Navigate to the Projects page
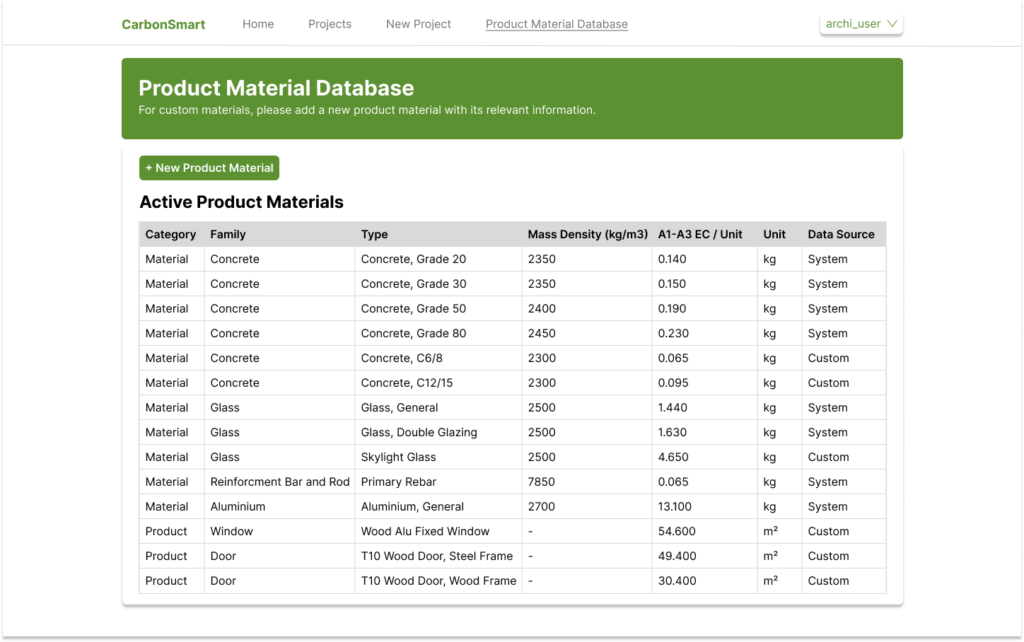This screenshot has width=1024, height=642. tap(330, 24)
